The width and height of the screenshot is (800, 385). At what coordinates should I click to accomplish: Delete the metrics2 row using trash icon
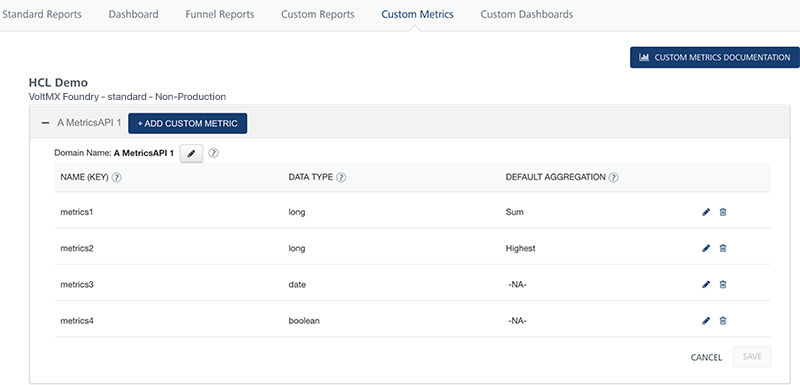click(723, 248)
